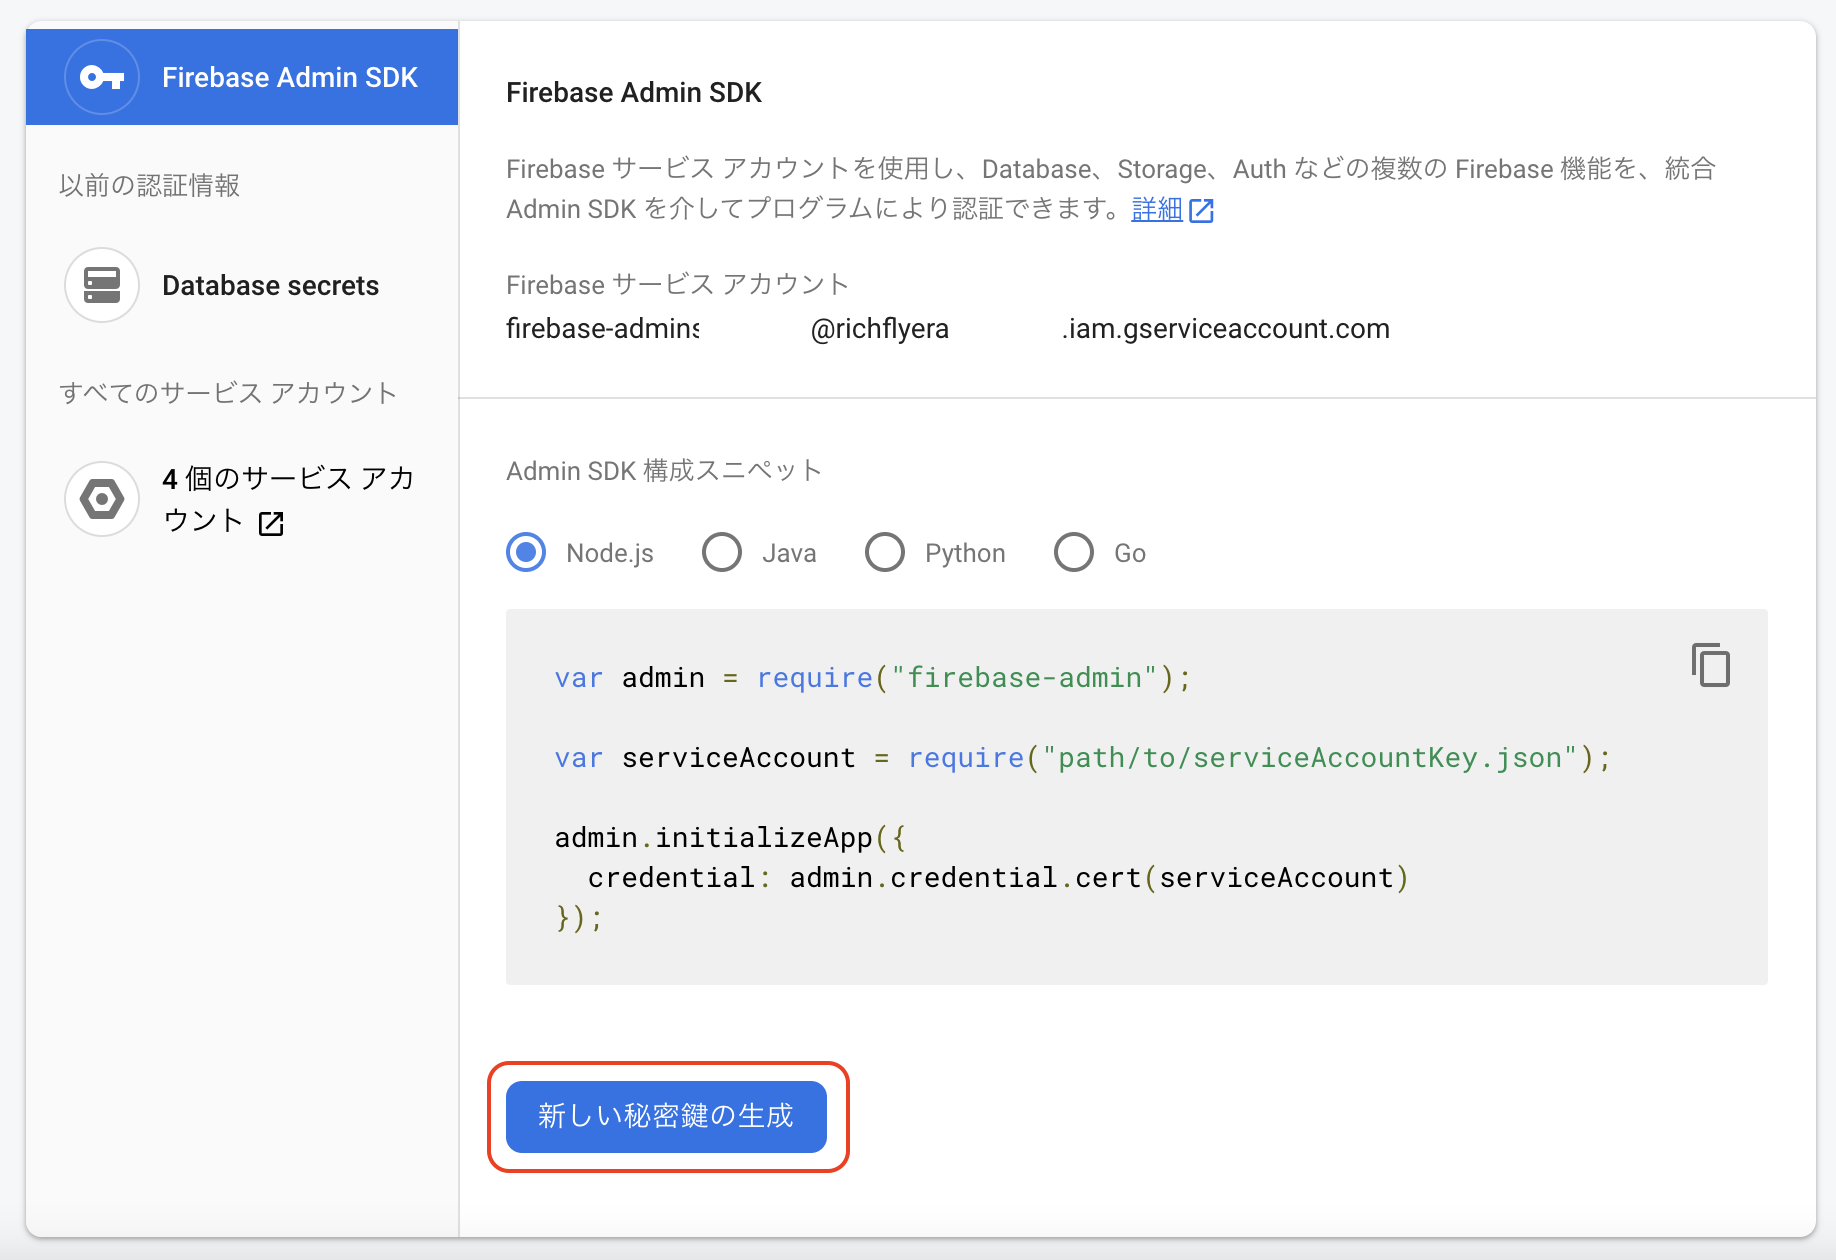Select the Go radio button
1836x1260 pixels.
1074,552
